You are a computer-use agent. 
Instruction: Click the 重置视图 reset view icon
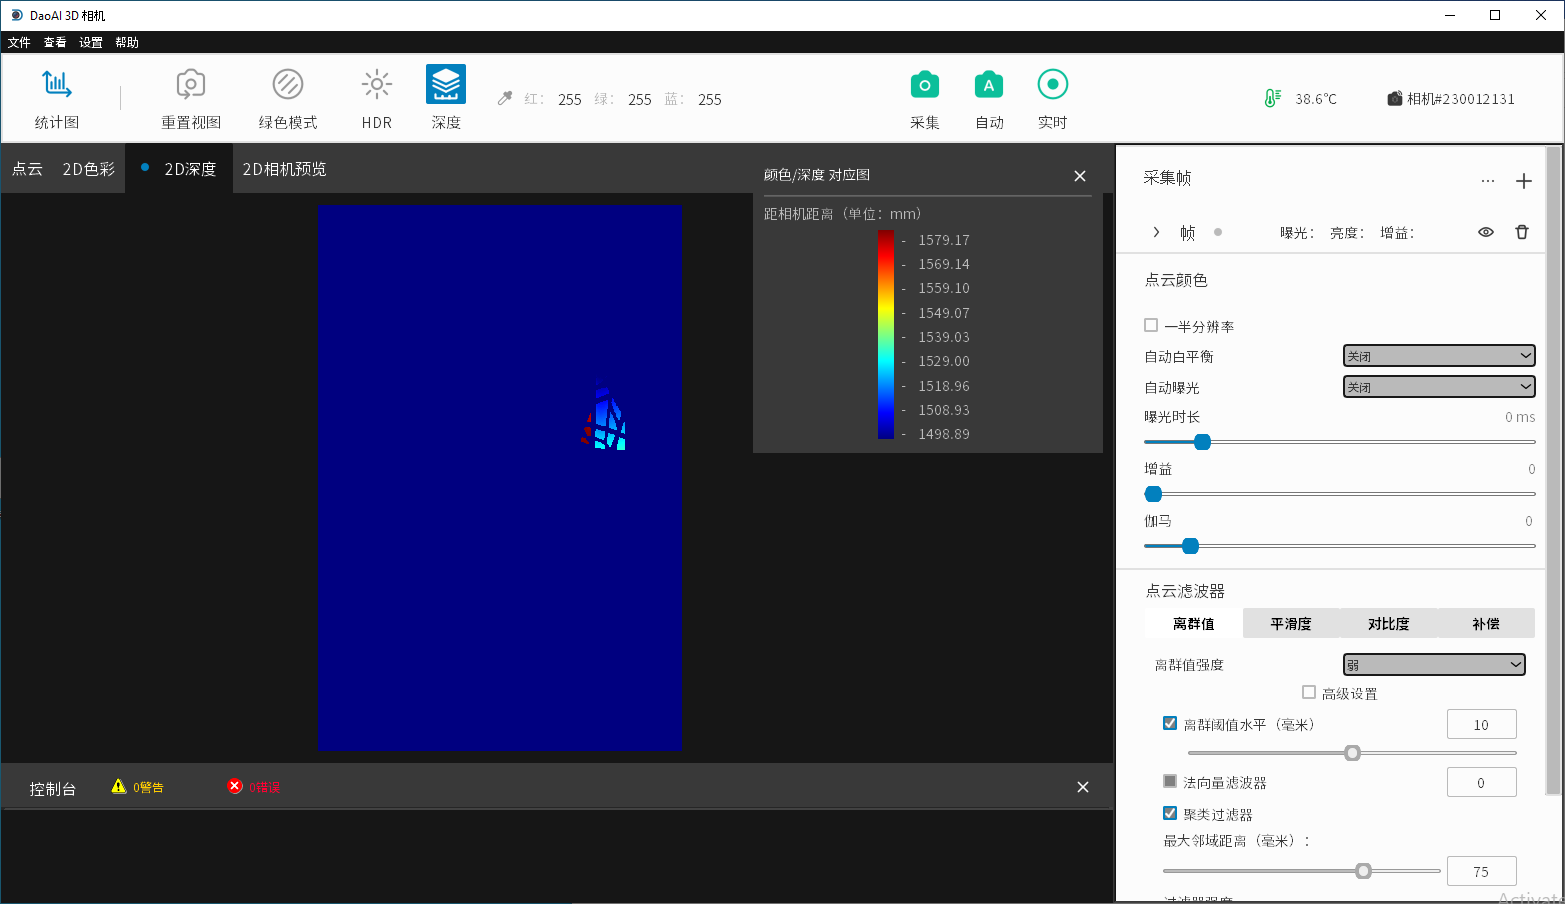click(191, 85)
